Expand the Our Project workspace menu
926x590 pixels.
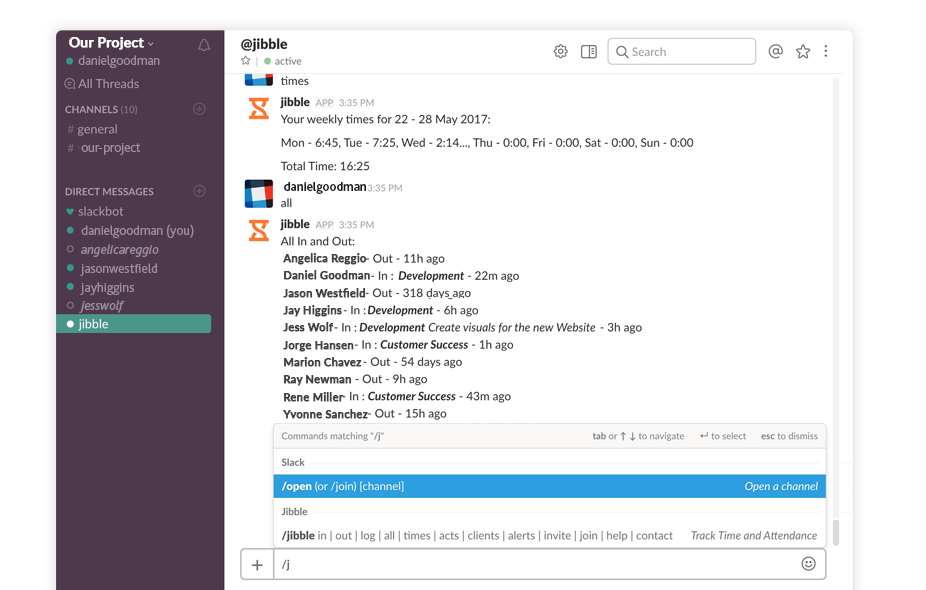point(111,43)
